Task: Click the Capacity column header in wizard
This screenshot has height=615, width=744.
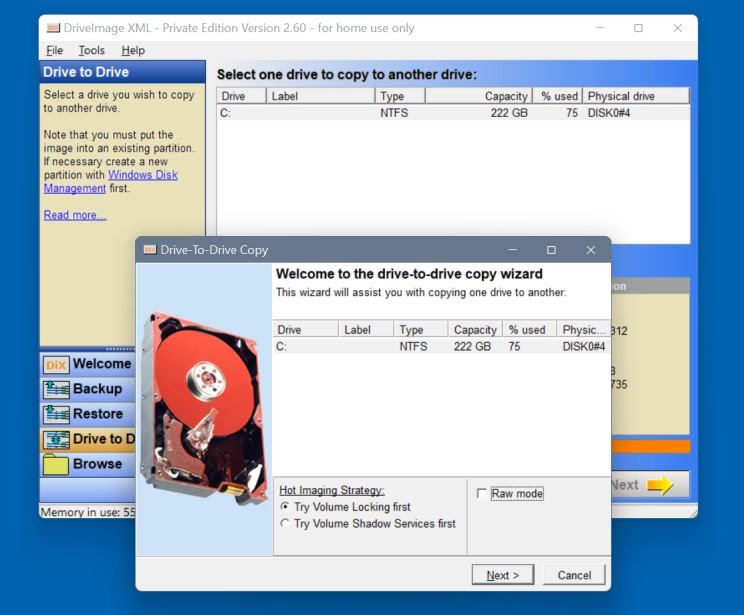Action: click(x=475, y=329)
